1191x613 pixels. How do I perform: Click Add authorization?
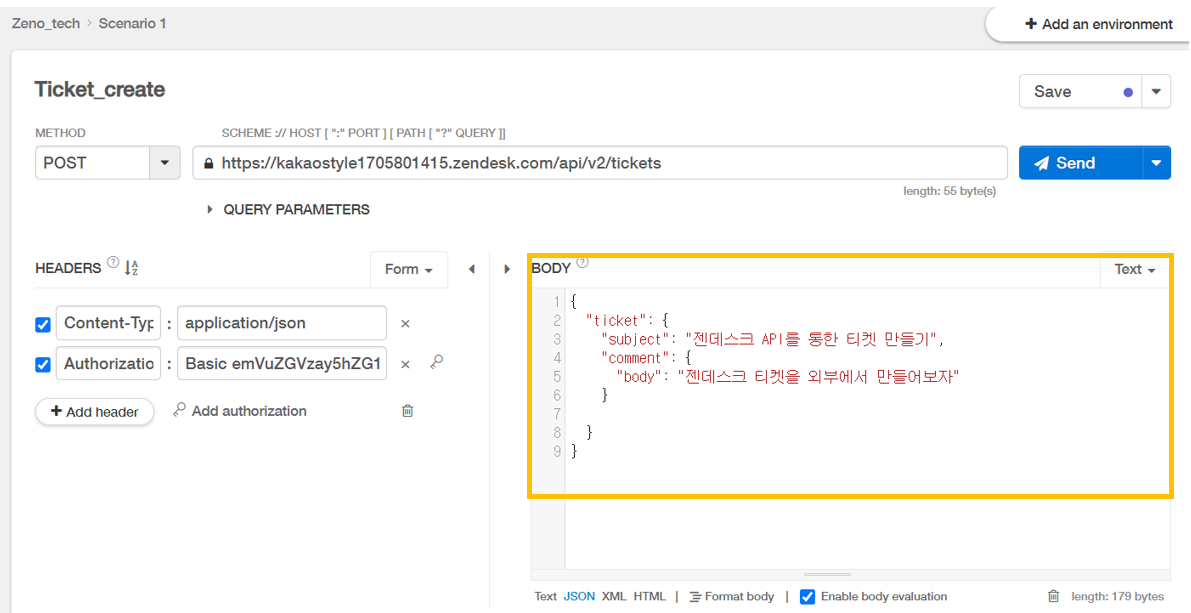pos(248,410)
